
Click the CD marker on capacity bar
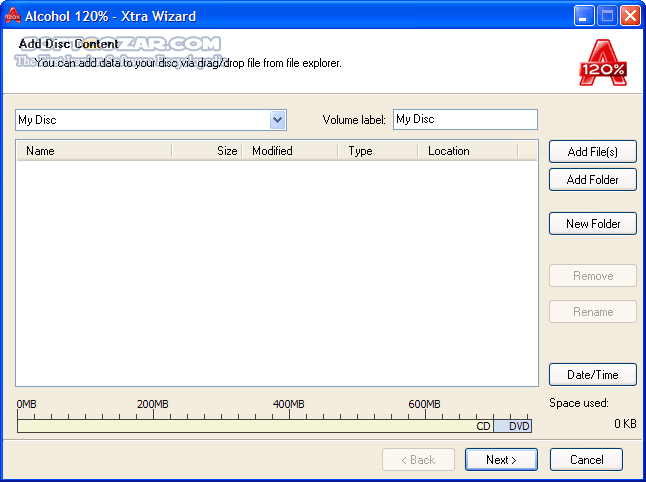coord(483,426)
